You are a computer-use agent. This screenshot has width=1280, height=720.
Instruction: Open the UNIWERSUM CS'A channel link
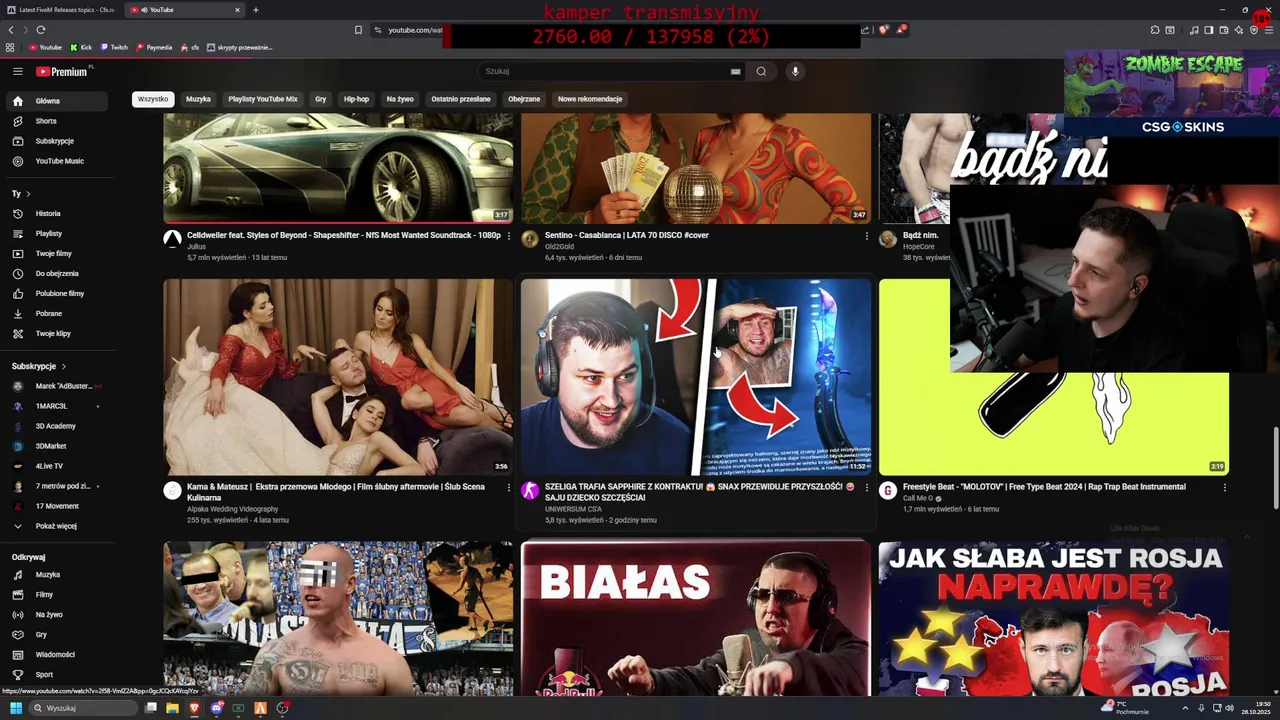(x=573, y=509)
